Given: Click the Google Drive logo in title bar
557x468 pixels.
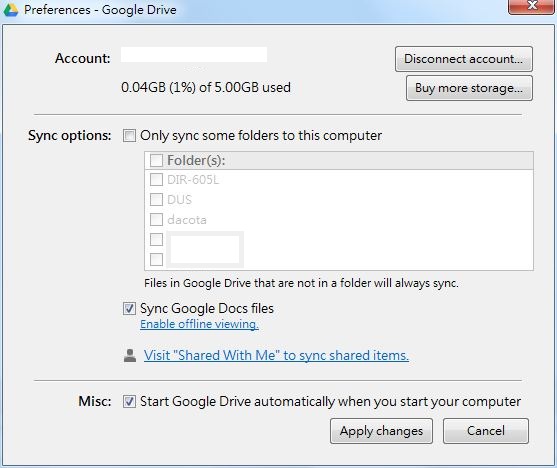Looking at the screenshot, I should coord(11,10).
